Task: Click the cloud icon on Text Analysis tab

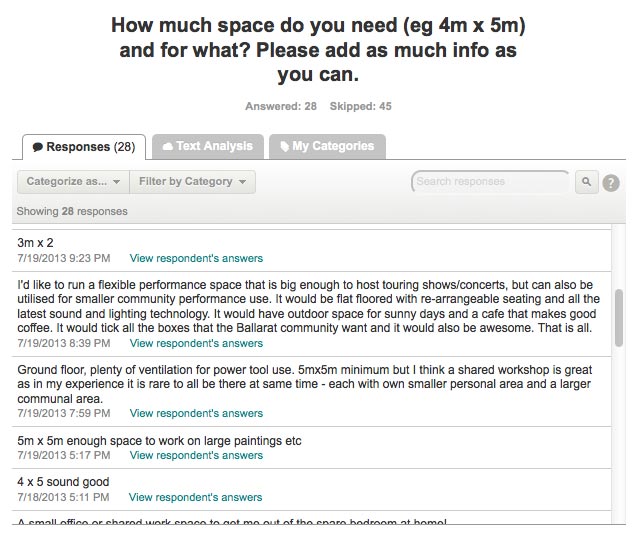Action: 168,146
